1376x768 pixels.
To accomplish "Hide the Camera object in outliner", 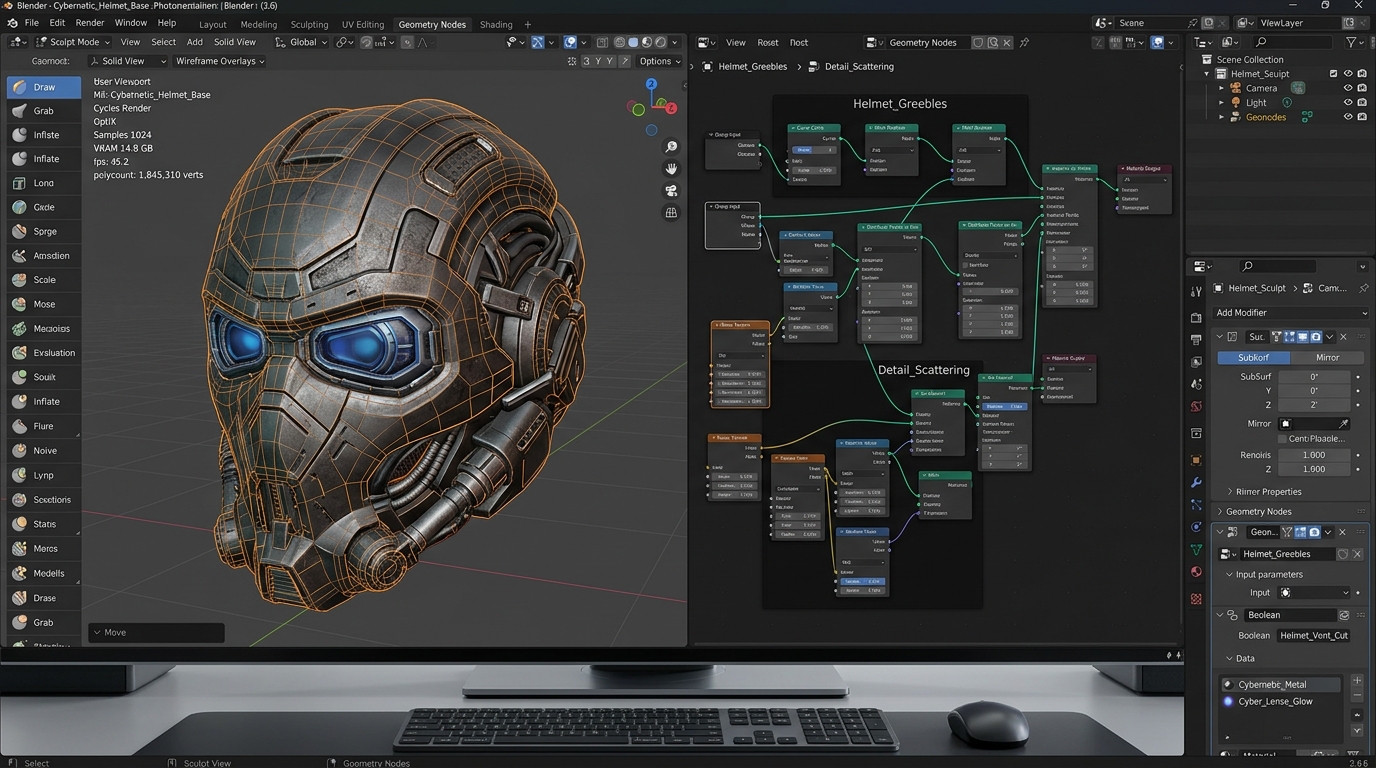I will (1348, 88).
